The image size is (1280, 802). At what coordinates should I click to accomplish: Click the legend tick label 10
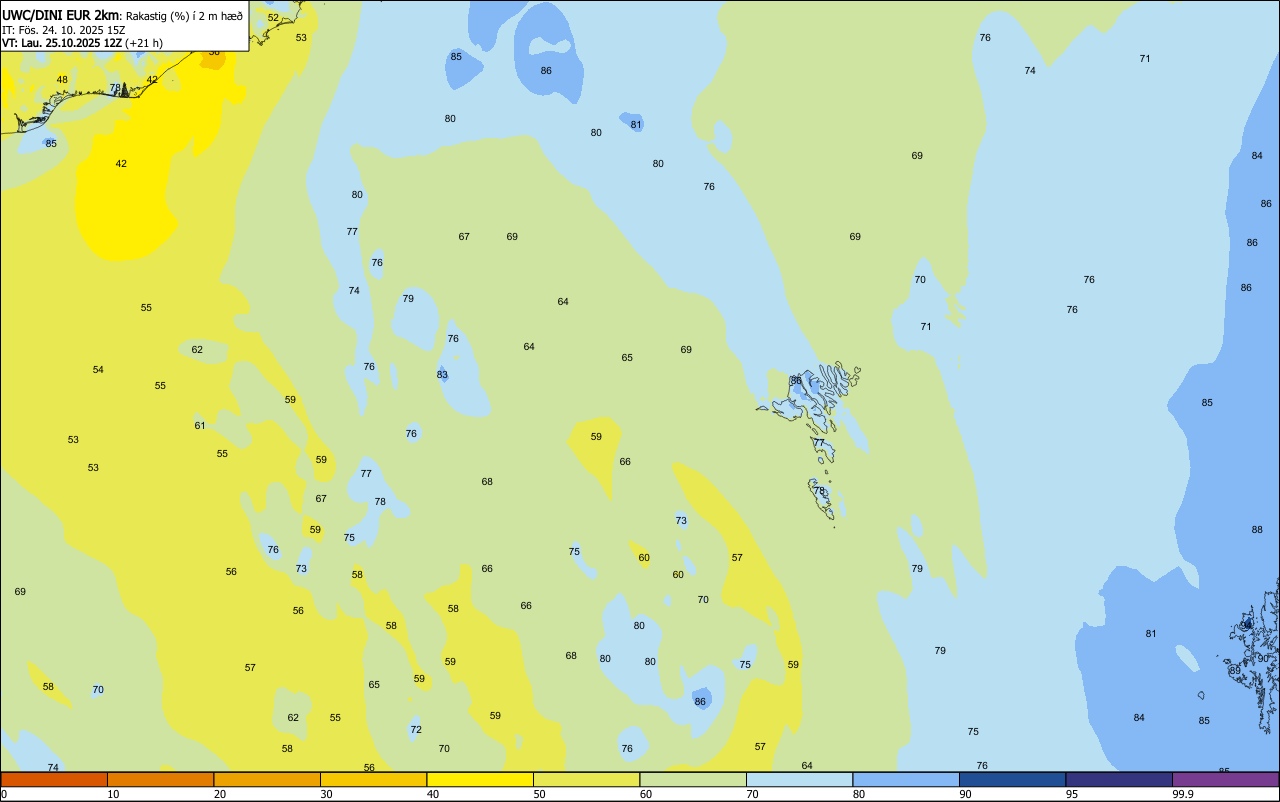click(x=113, y=794)
